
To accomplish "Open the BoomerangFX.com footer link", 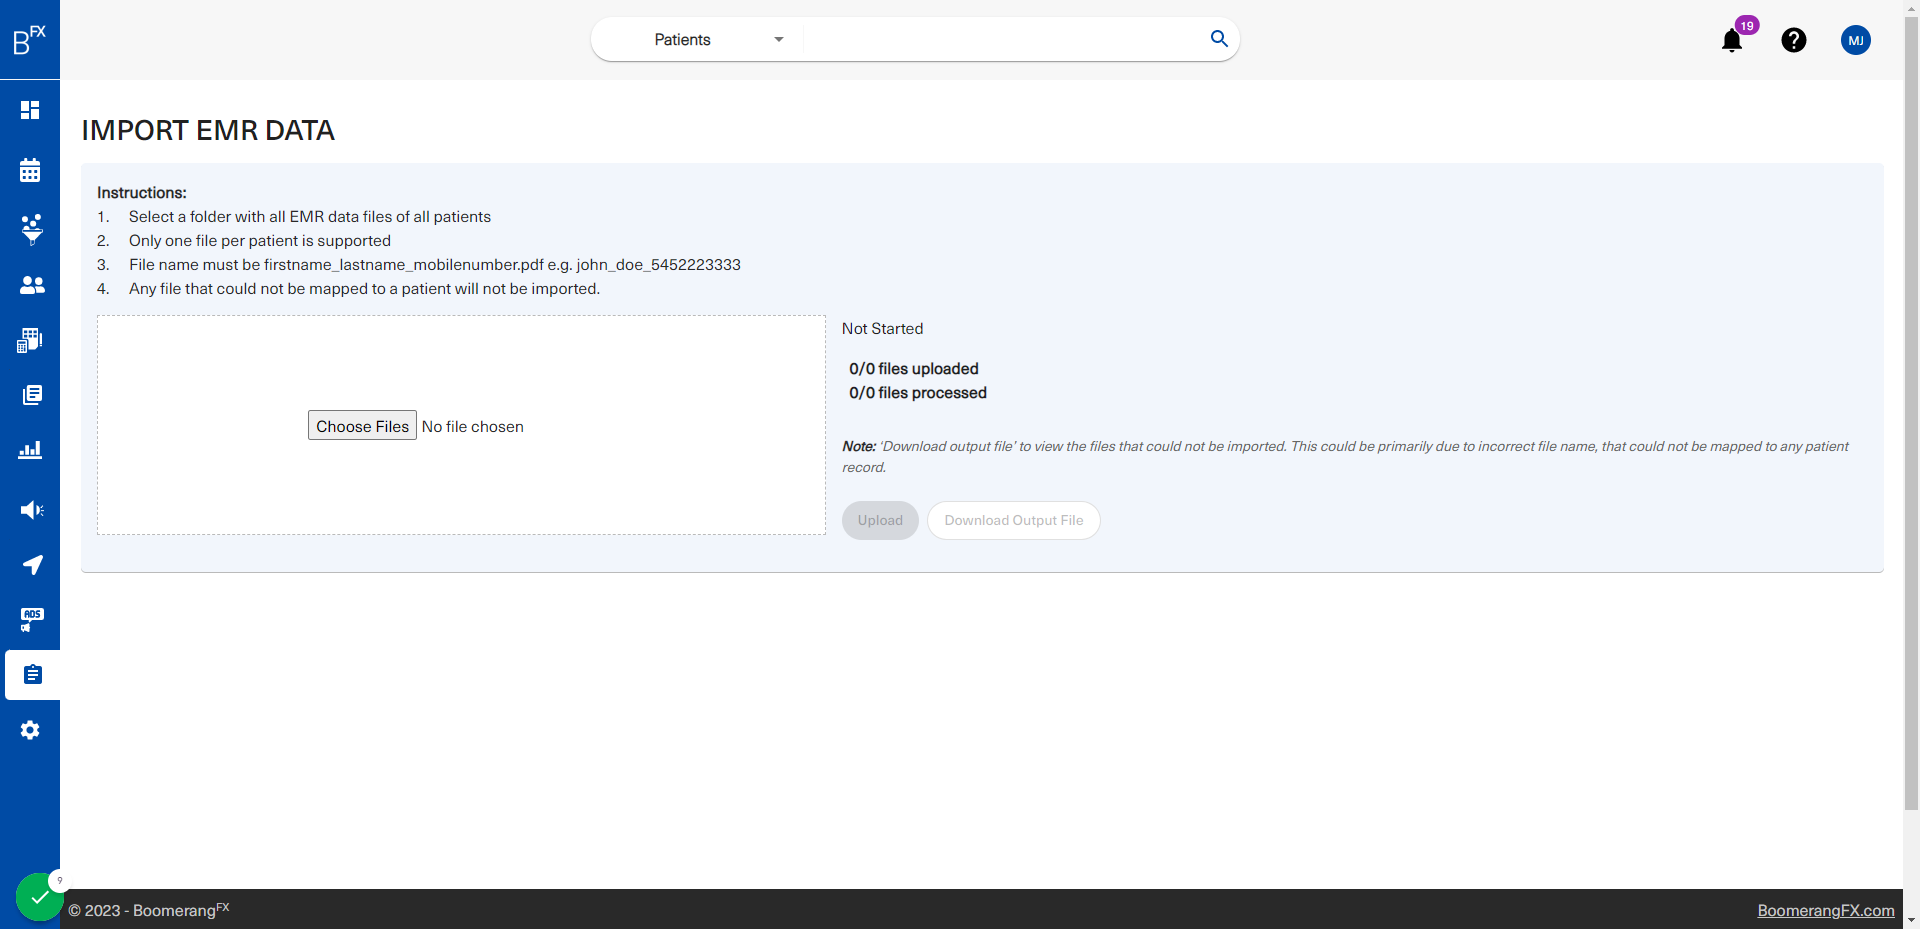I will click(x=1826, y=910).
